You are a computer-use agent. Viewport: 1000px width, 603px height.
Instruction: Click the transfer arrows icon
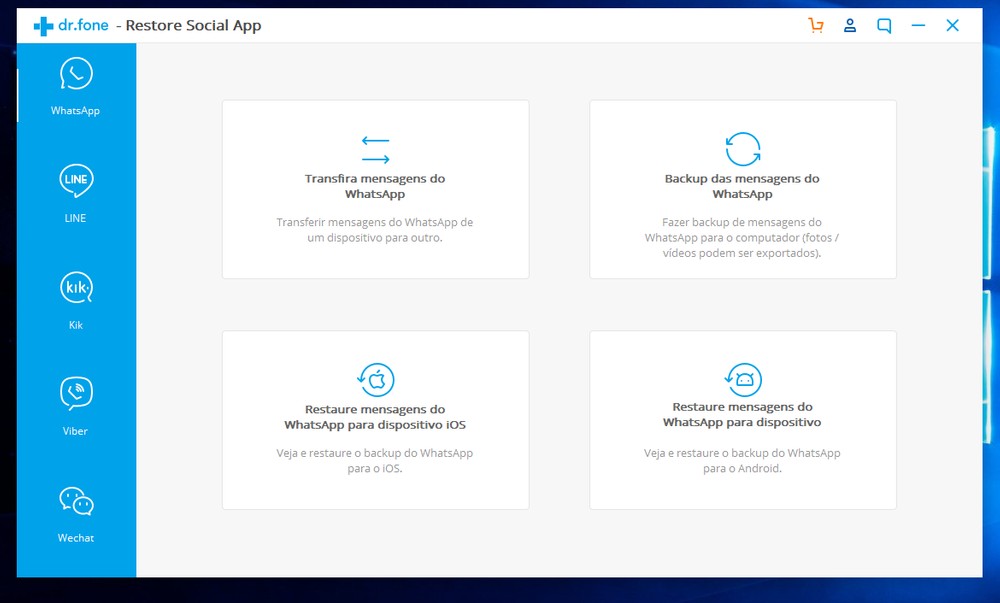pyautogui.click(x=375, y=150)
